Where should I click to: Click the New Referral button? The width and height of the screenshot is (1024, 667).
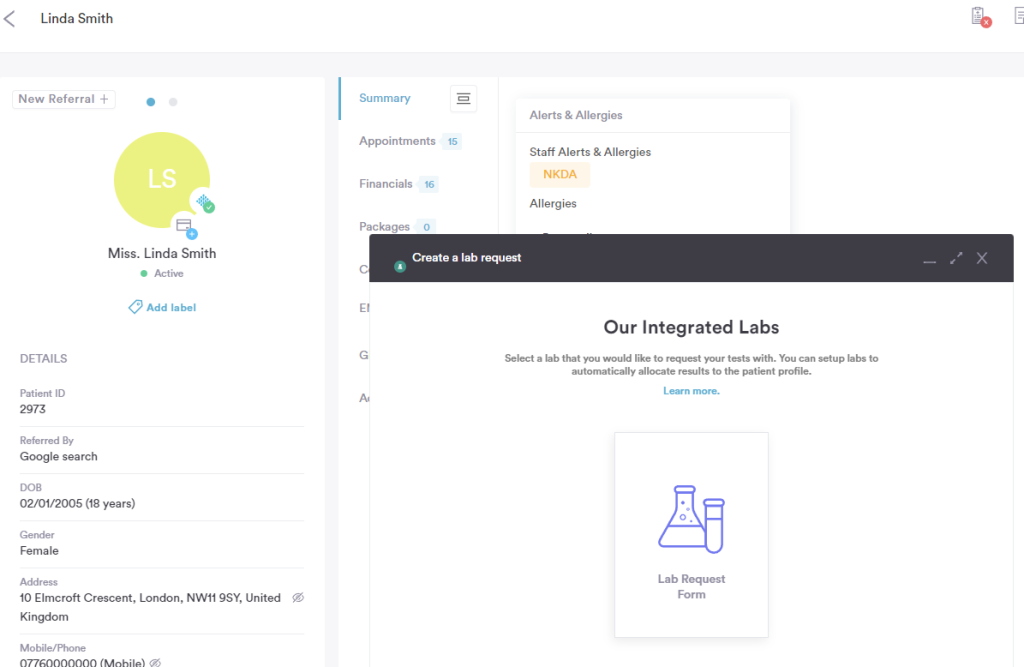pos(64,99)
